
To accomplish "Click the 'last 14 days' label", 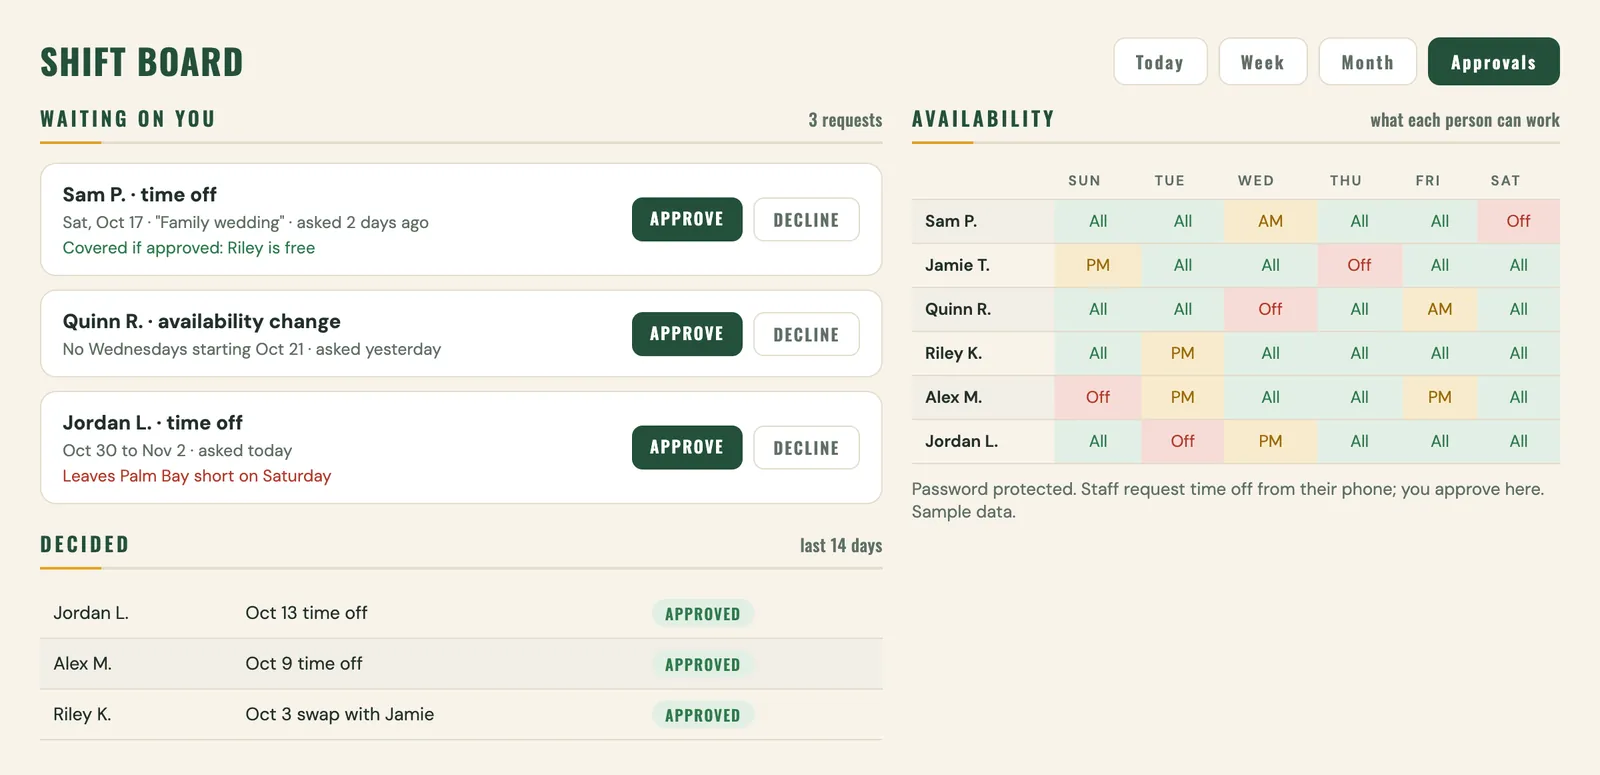I will point(841,545).
